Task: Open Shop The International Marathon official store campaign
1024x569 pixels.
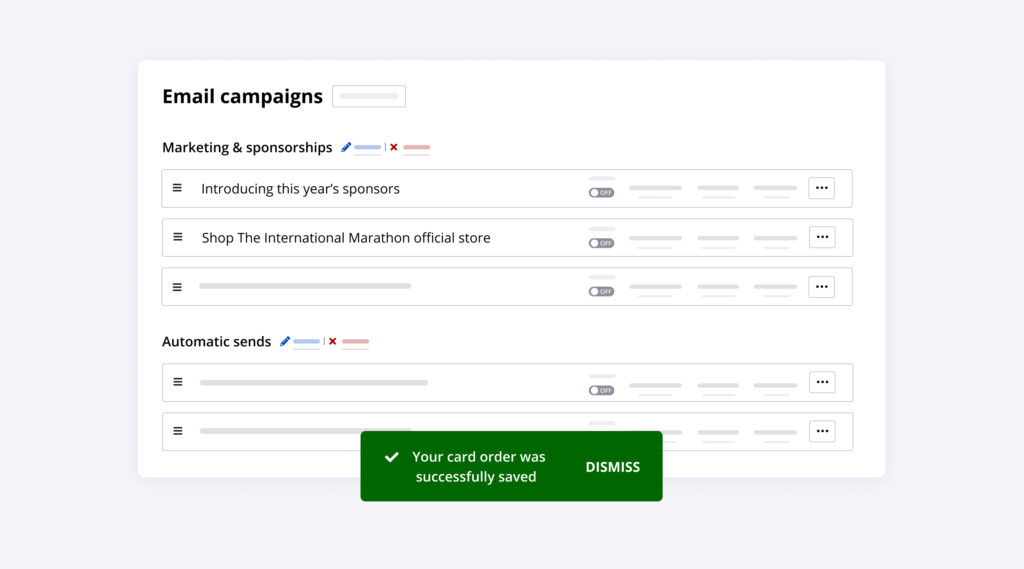Action: coord(346,238)
